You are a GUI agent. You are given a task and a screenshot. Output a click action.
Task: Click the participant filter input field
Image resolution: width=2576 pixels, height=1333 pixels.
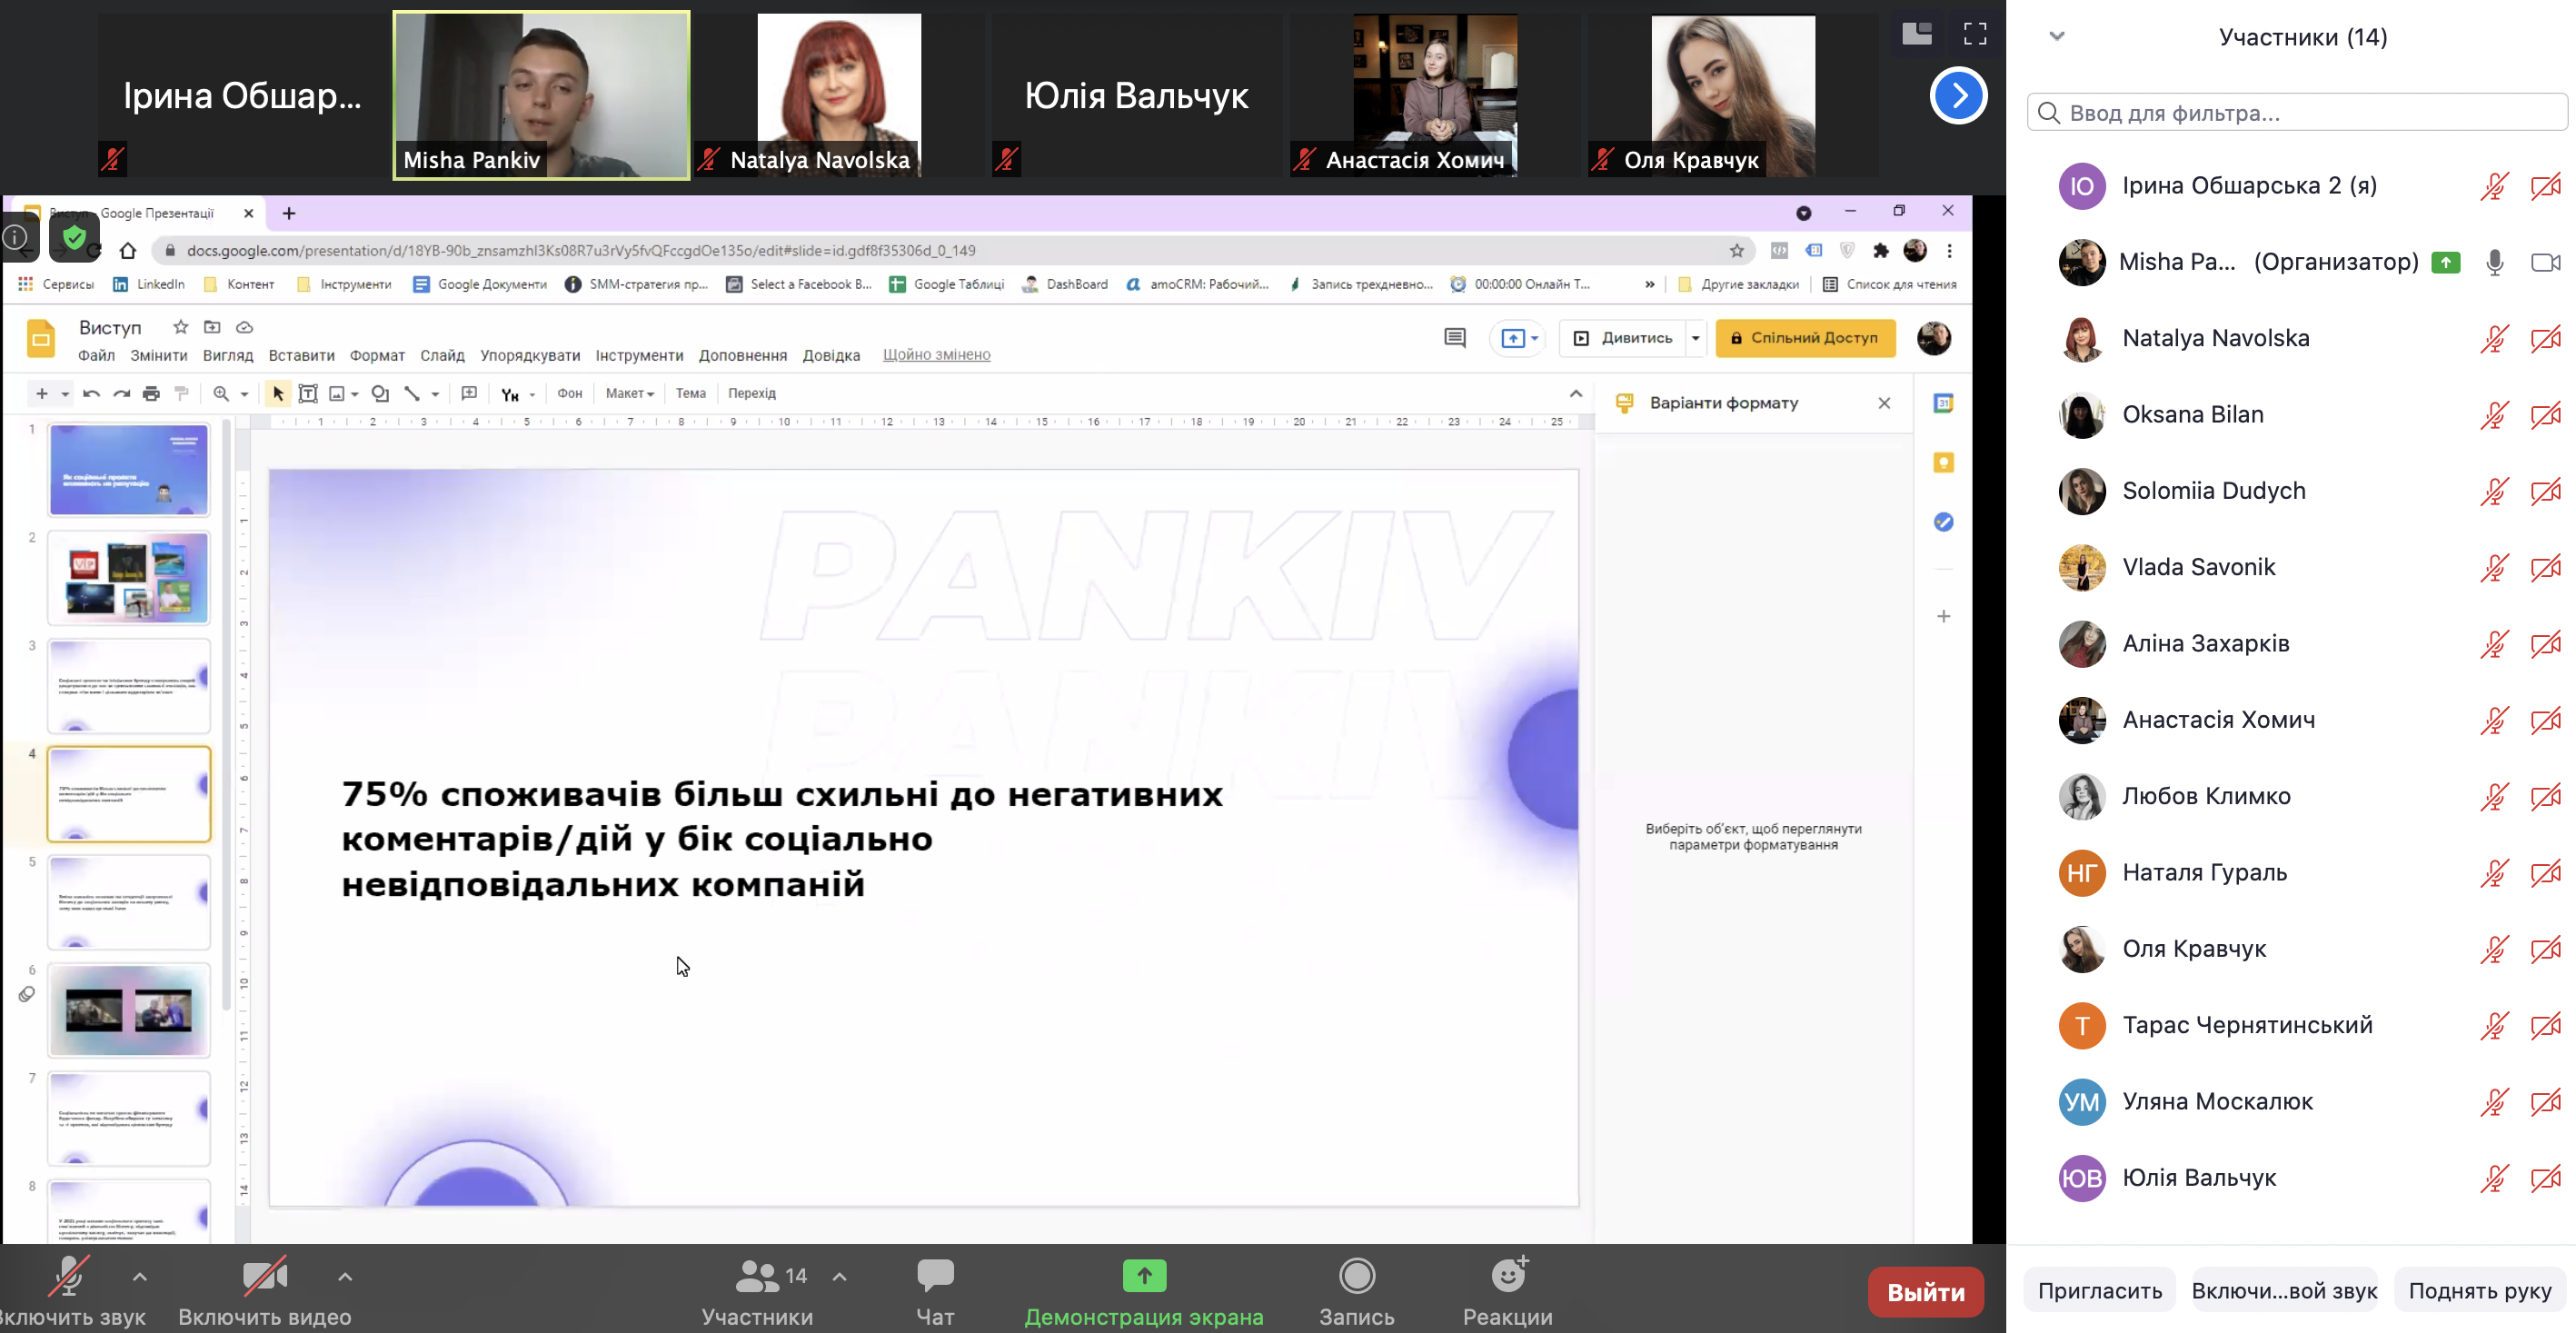2296,113
